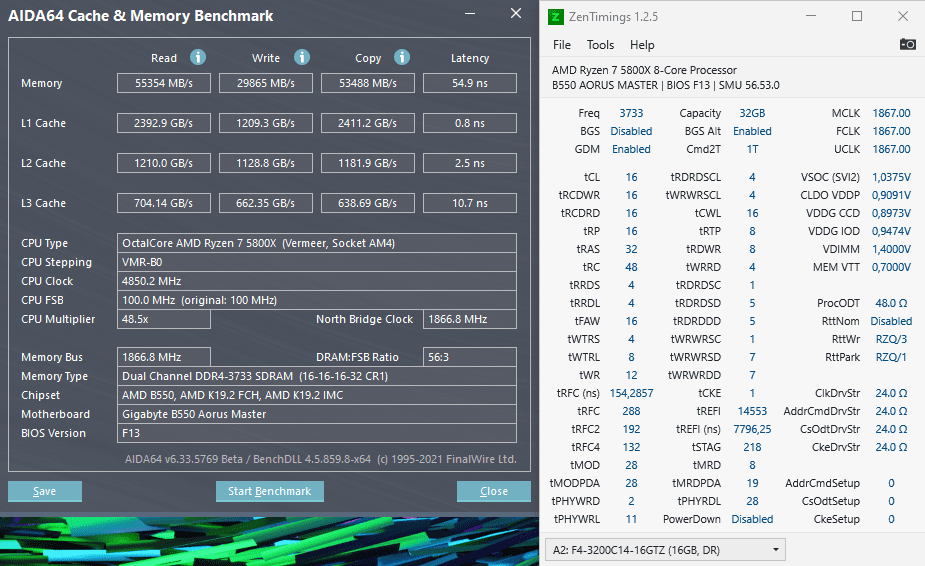Select L1 Cache latency 0.8 ns
This screenshot has width=925, height=566.
pos(470,123)
